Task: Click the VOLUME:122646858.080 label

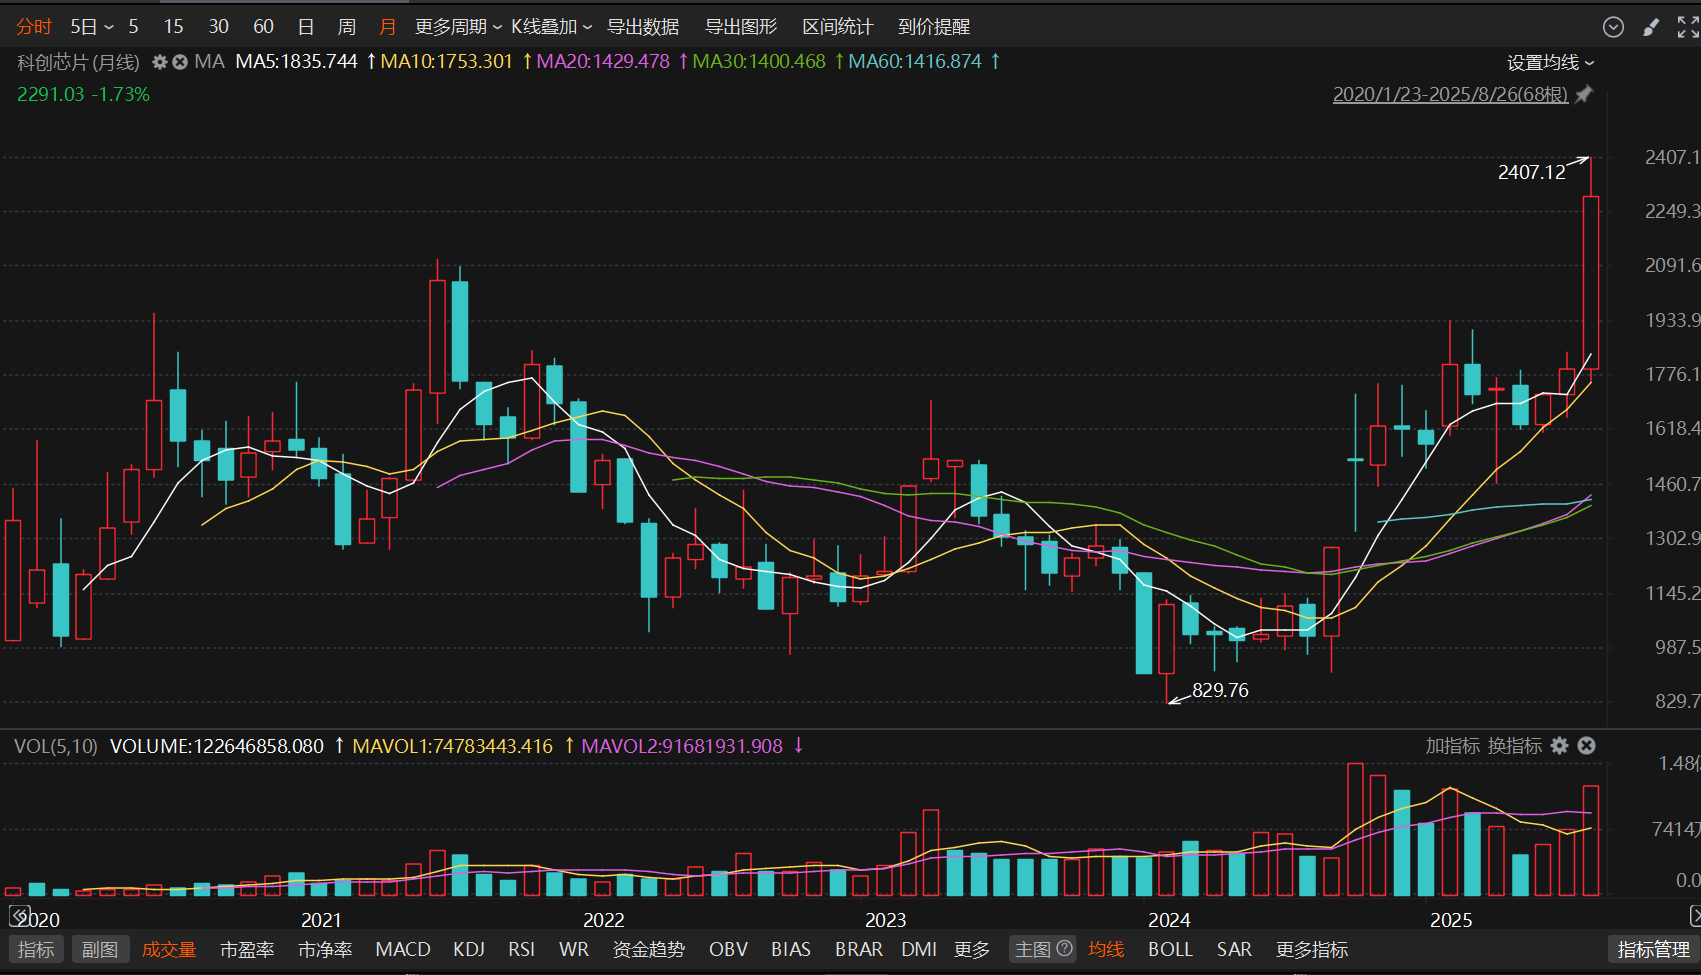Action: 217,746
